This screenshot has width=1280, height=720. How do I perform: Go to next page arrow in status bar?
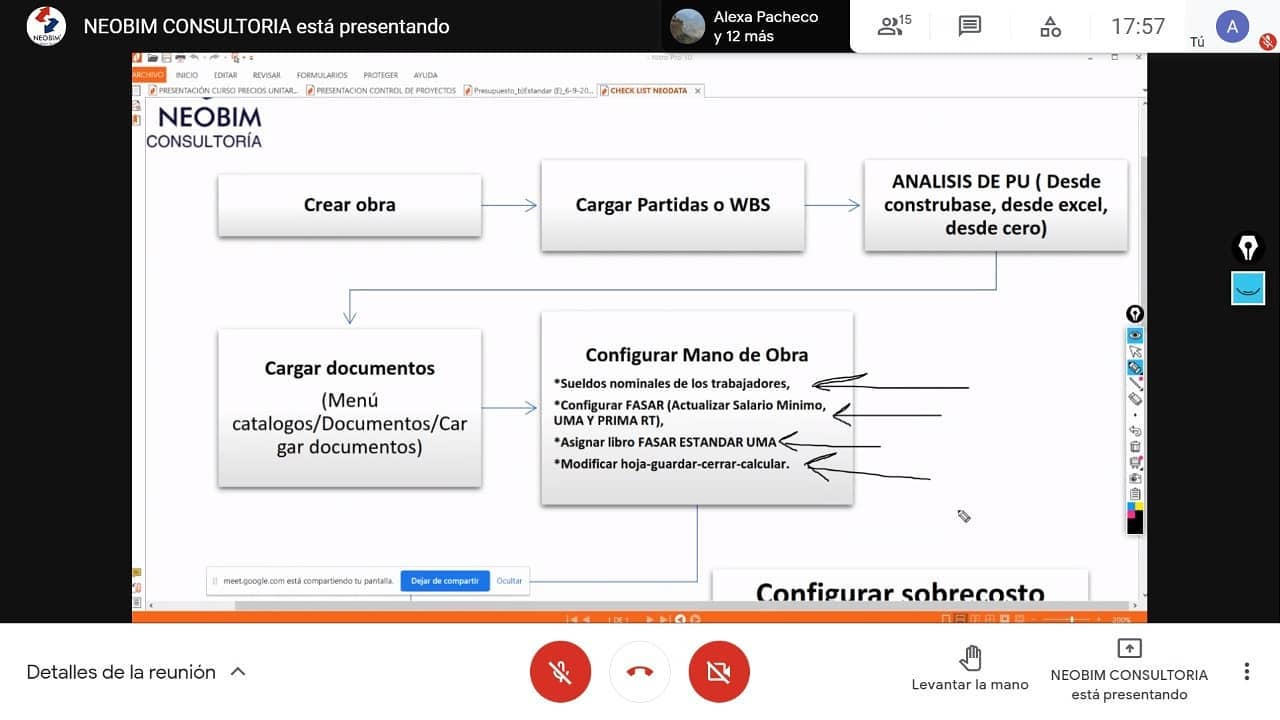coord(651,619)
